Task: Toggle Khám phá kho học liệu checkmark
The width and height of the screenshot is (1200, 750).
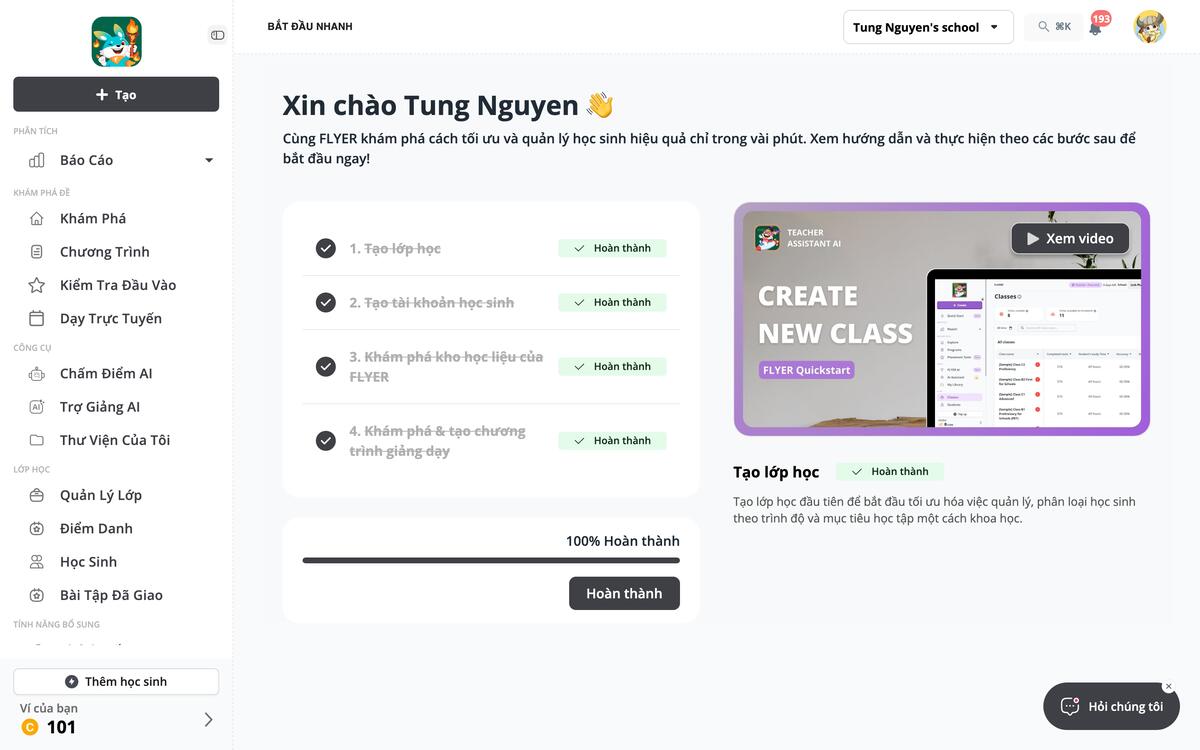Action: tap(325, 366)
